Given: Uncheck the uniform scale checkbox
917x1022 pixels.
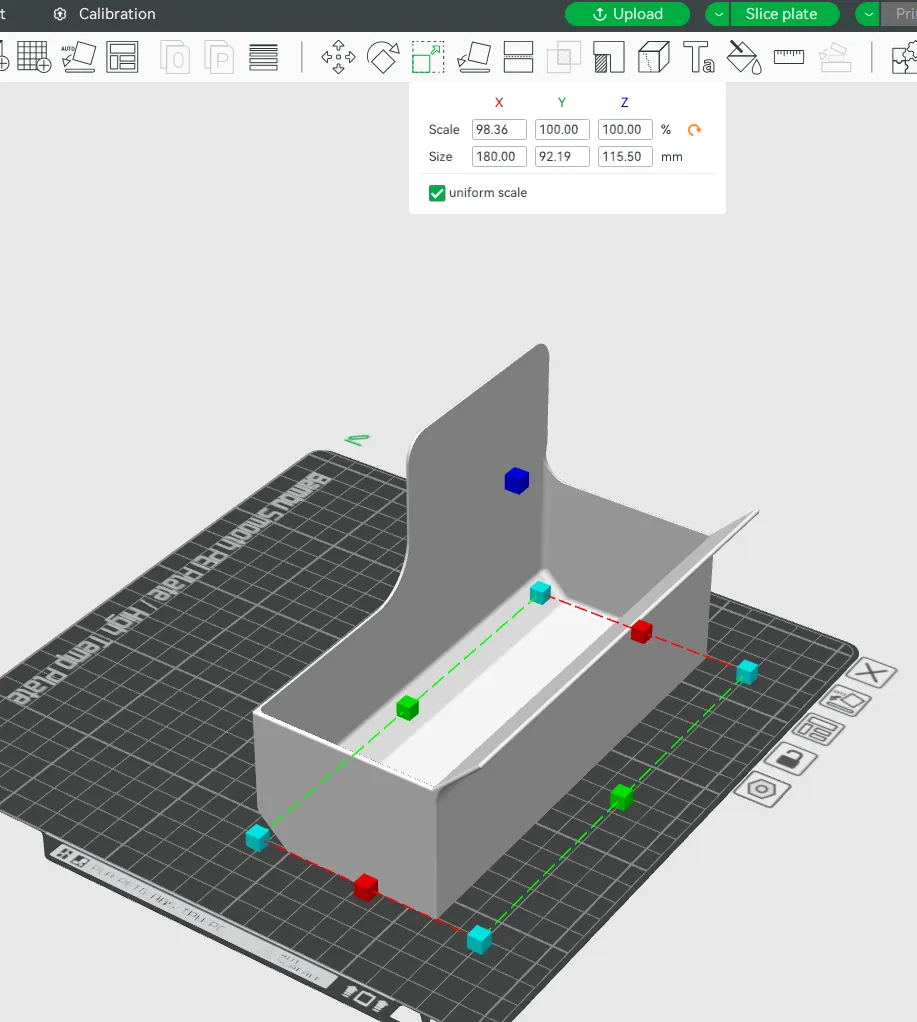Looking at the screenshot, I should (436, 192).
